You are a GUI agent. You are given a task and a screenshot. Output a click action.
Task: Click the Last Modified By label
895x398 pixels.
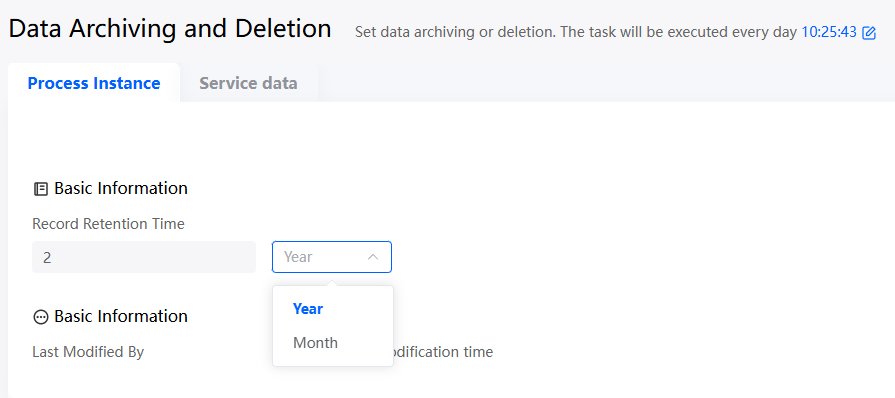coord(88,352)
